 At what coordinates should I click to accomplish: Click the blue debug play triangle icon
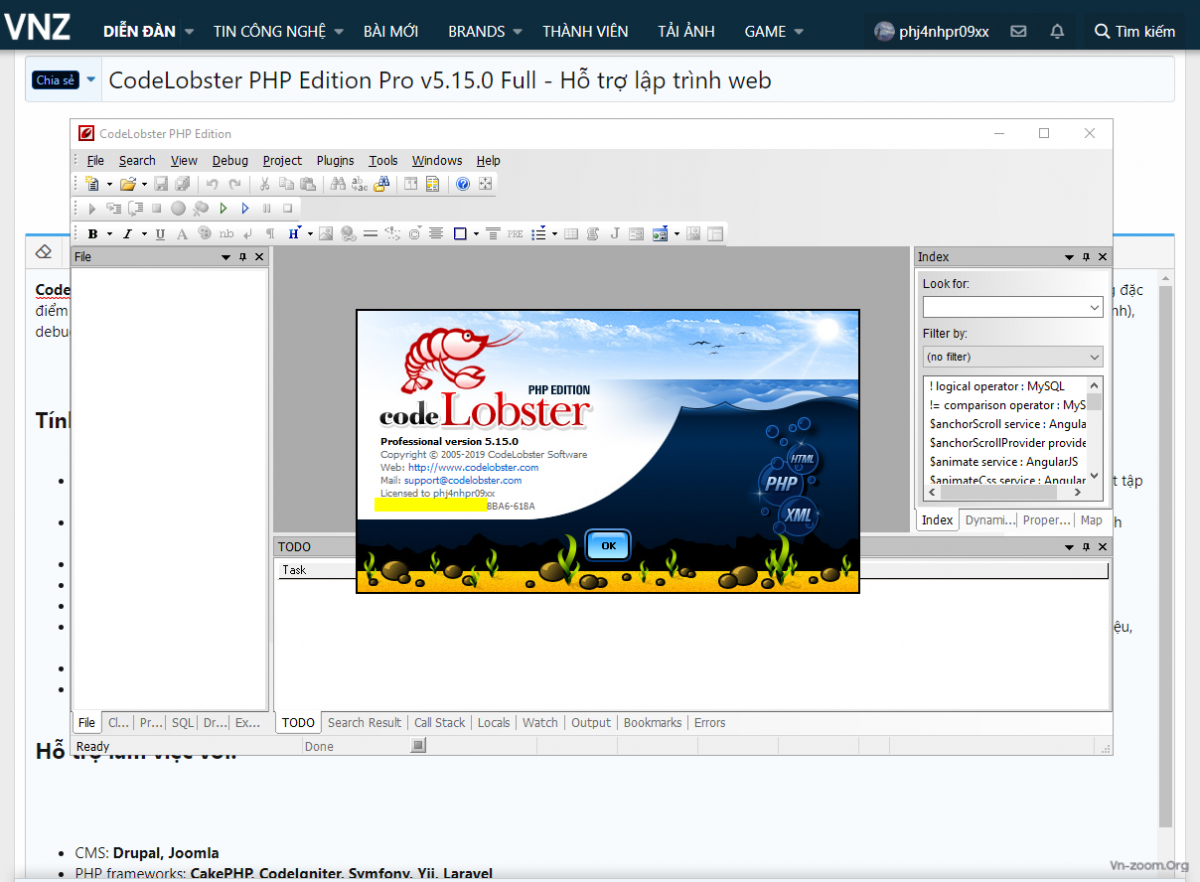coord(245,208)
